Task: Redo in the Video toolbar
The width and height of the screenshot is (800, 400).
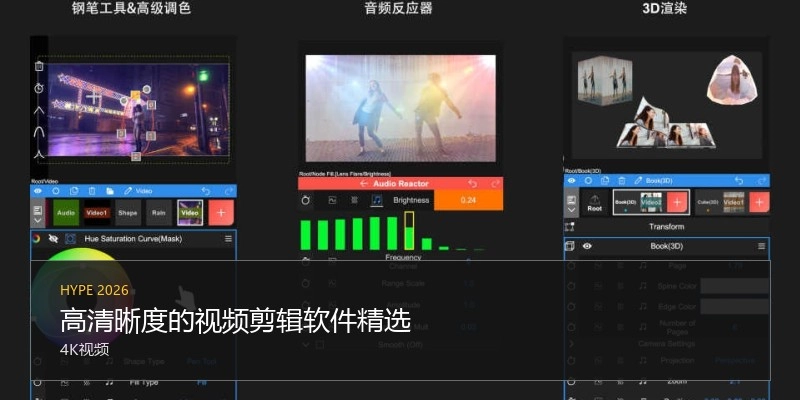Action: (229, 191)
